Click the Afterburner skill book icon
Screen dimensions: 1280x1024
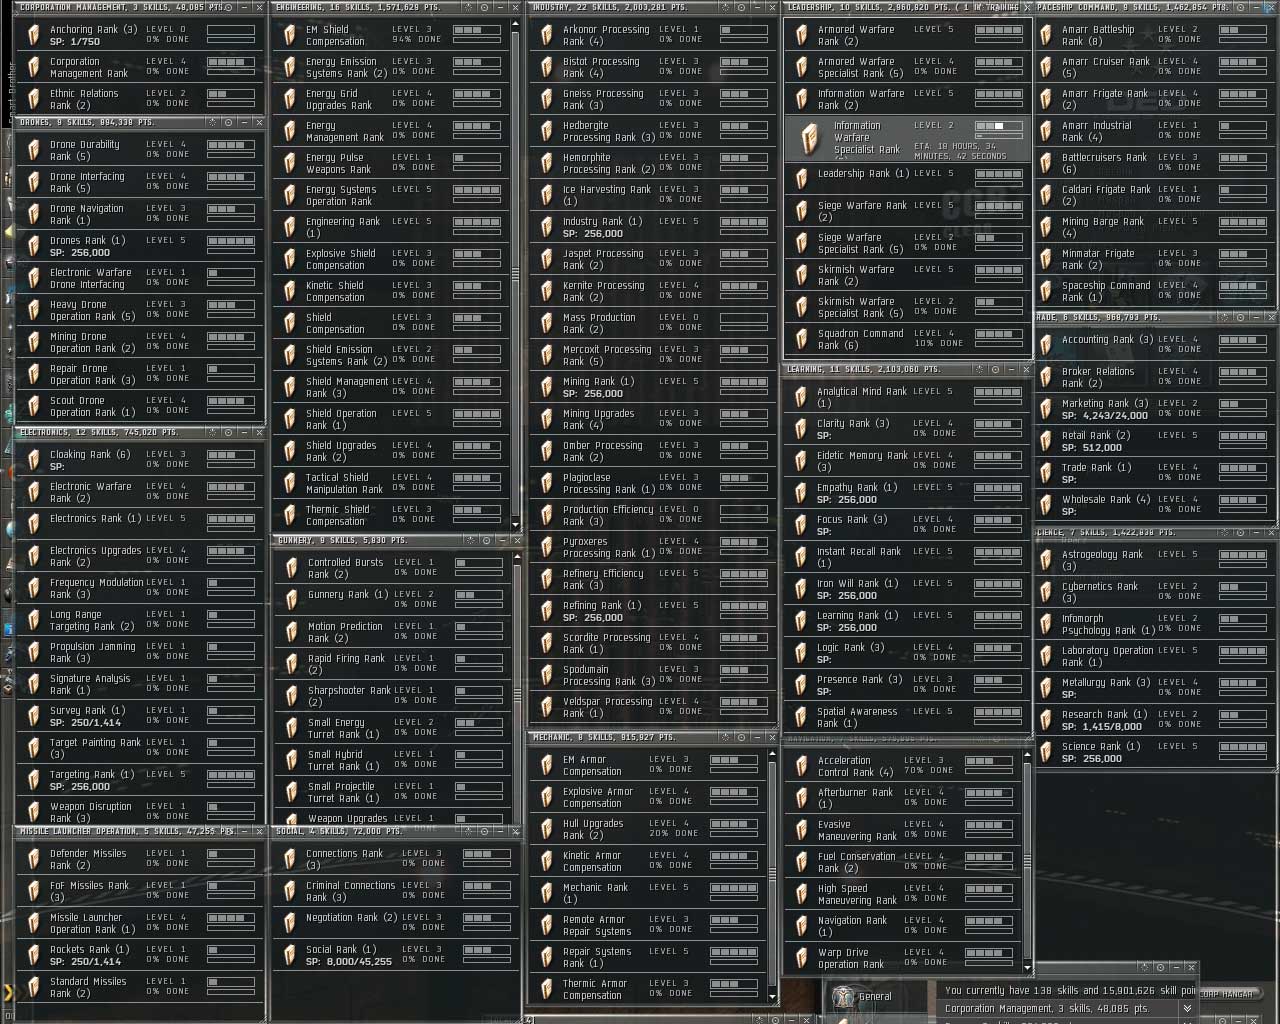(x=801, y=799)
